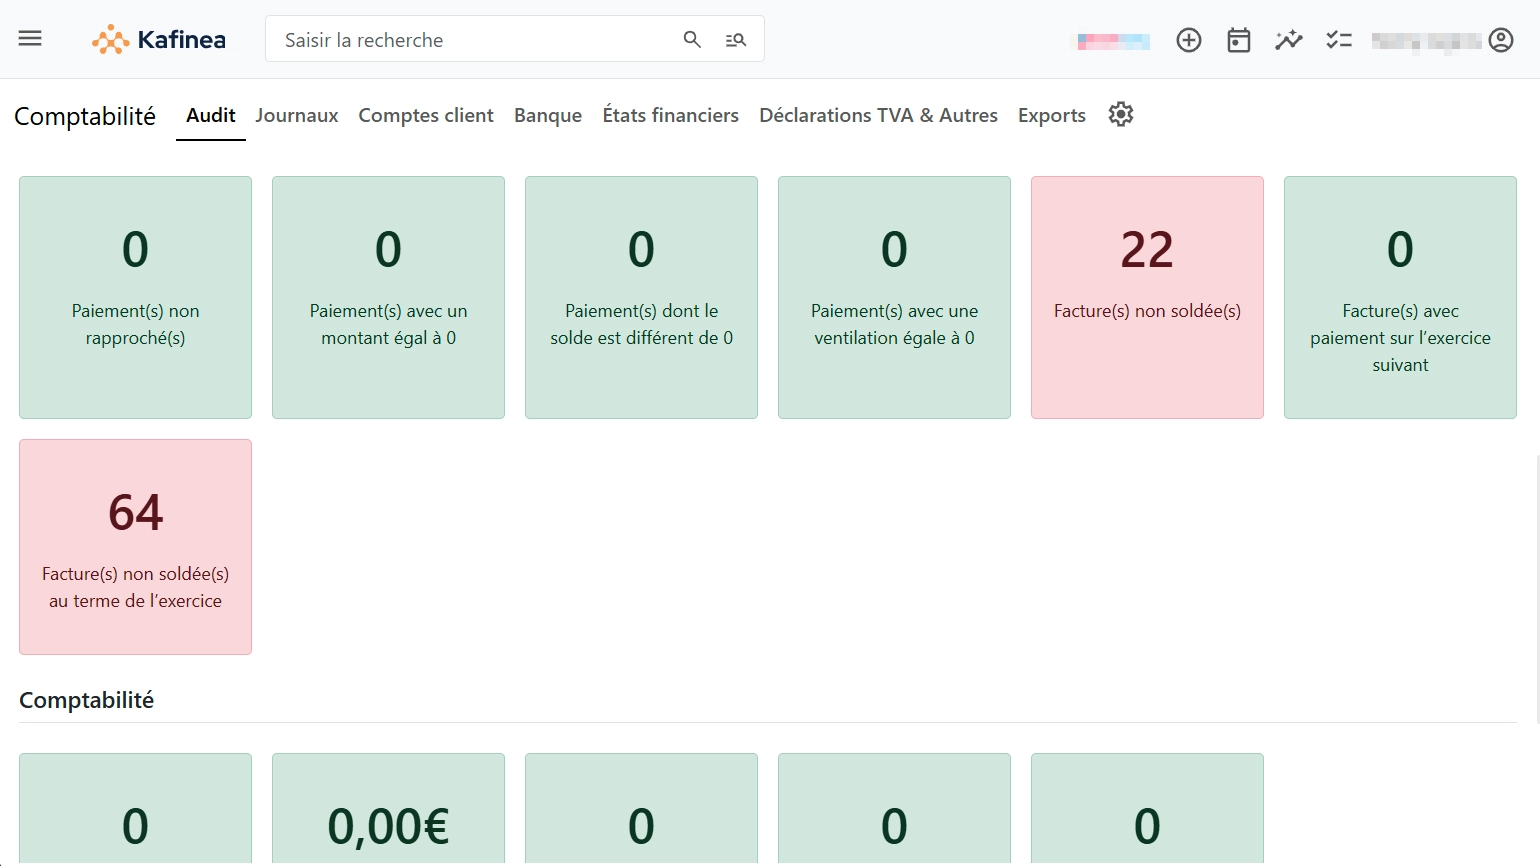This screenshot has height=866, width=1540.
Task: Select the Banque tab
Action: 547,114
